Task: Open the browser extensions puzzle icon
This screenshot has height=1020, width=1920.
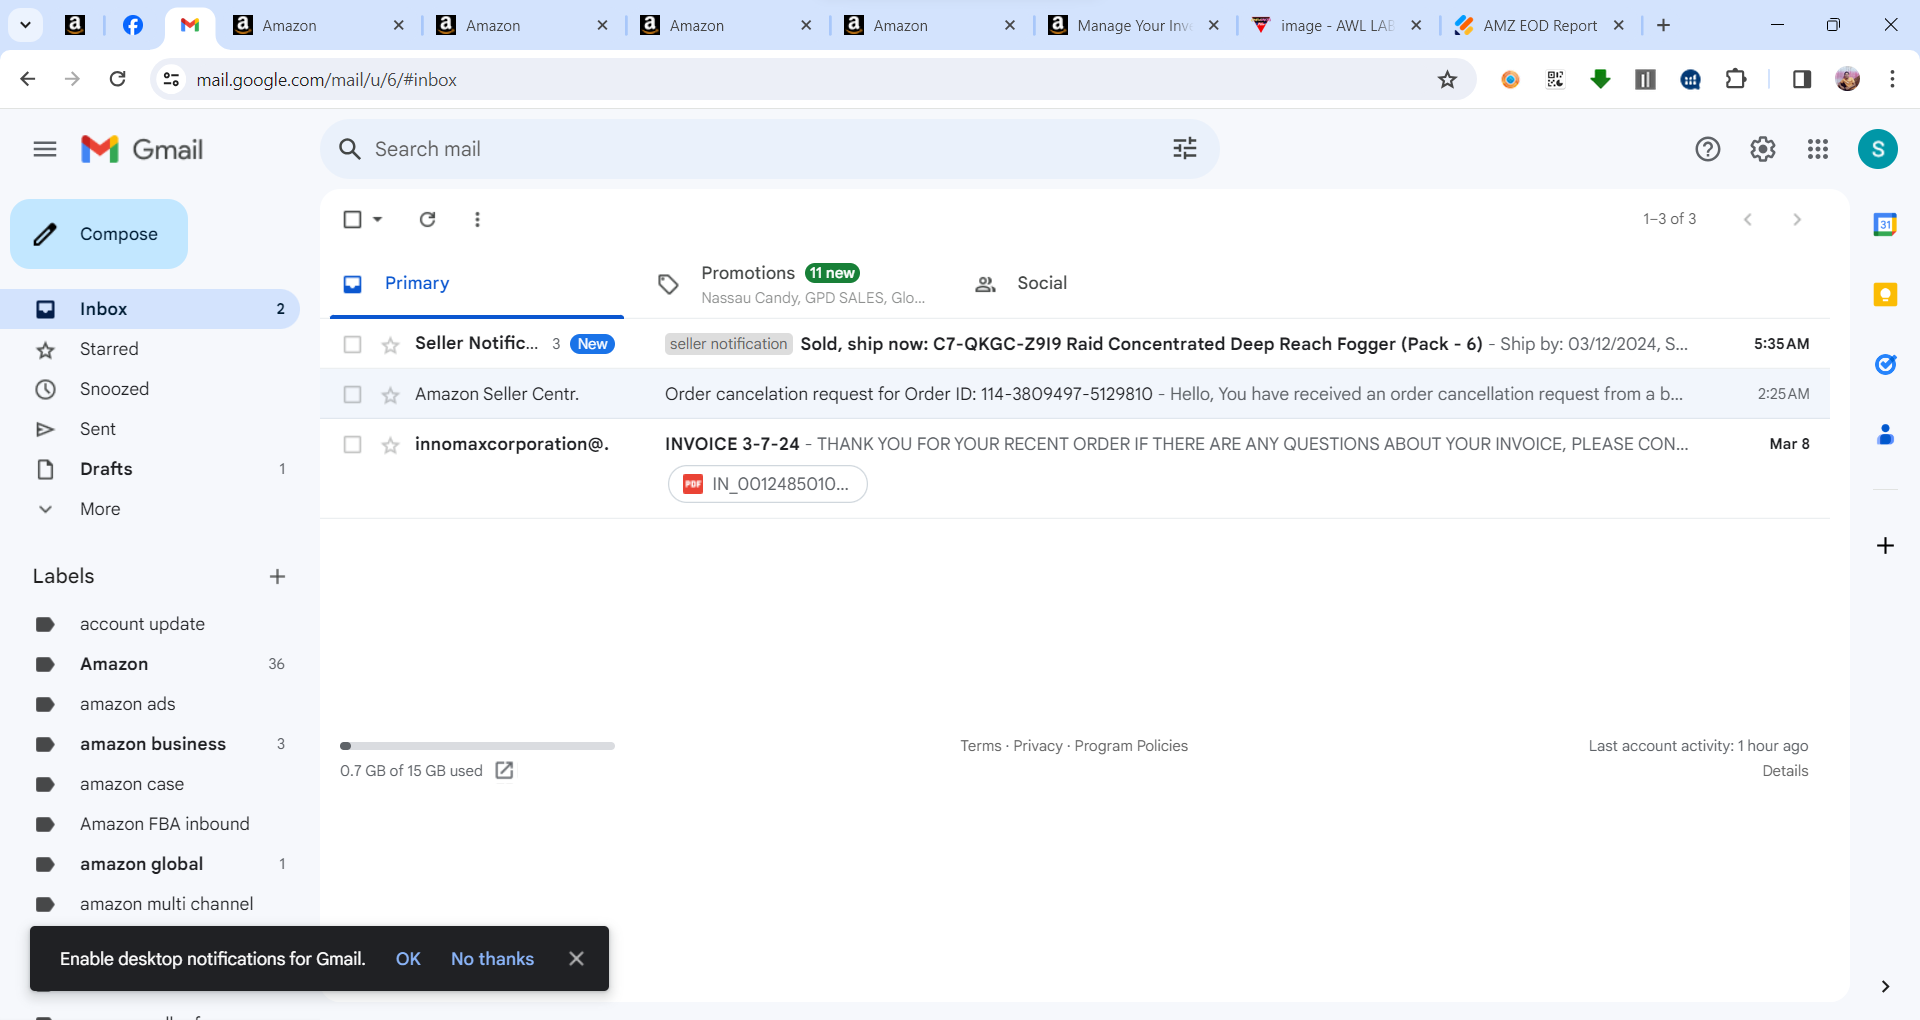Action: pyautogui.click(x=1736, y=79)
